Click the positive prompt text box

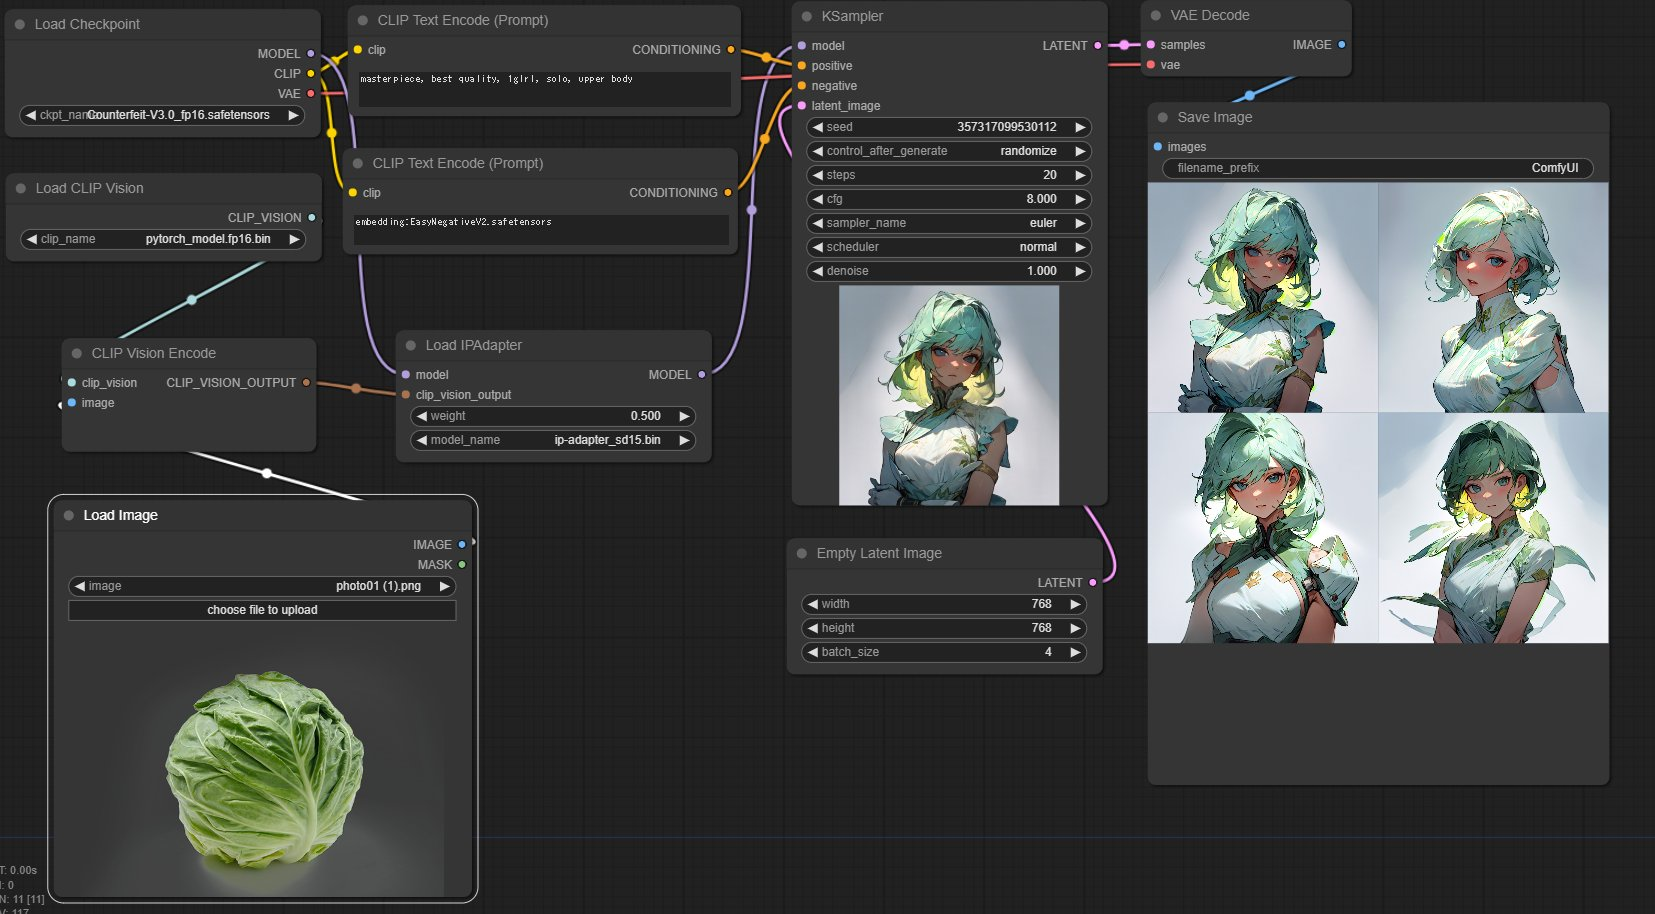tap(544, 88)
